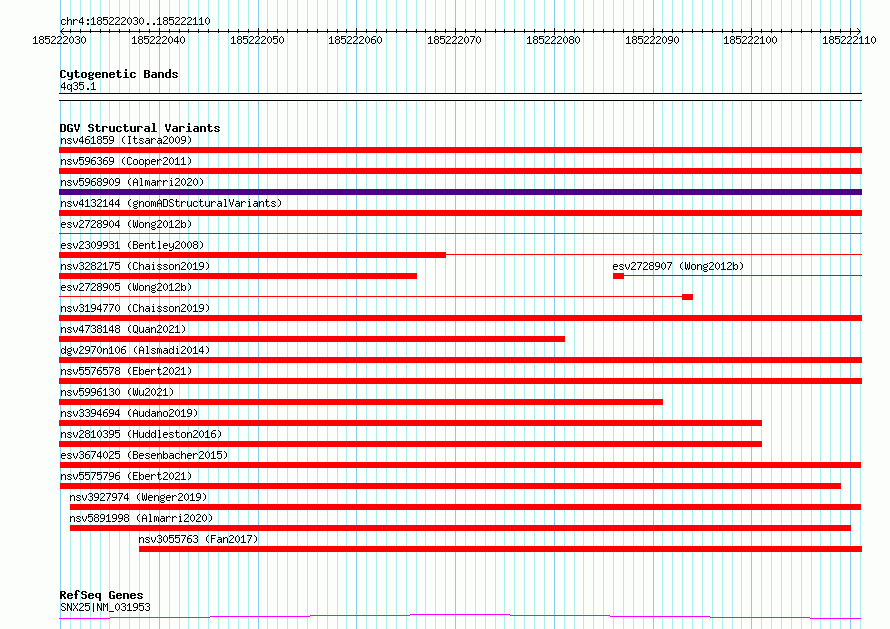Click the small red block of esv2728905

687,297
